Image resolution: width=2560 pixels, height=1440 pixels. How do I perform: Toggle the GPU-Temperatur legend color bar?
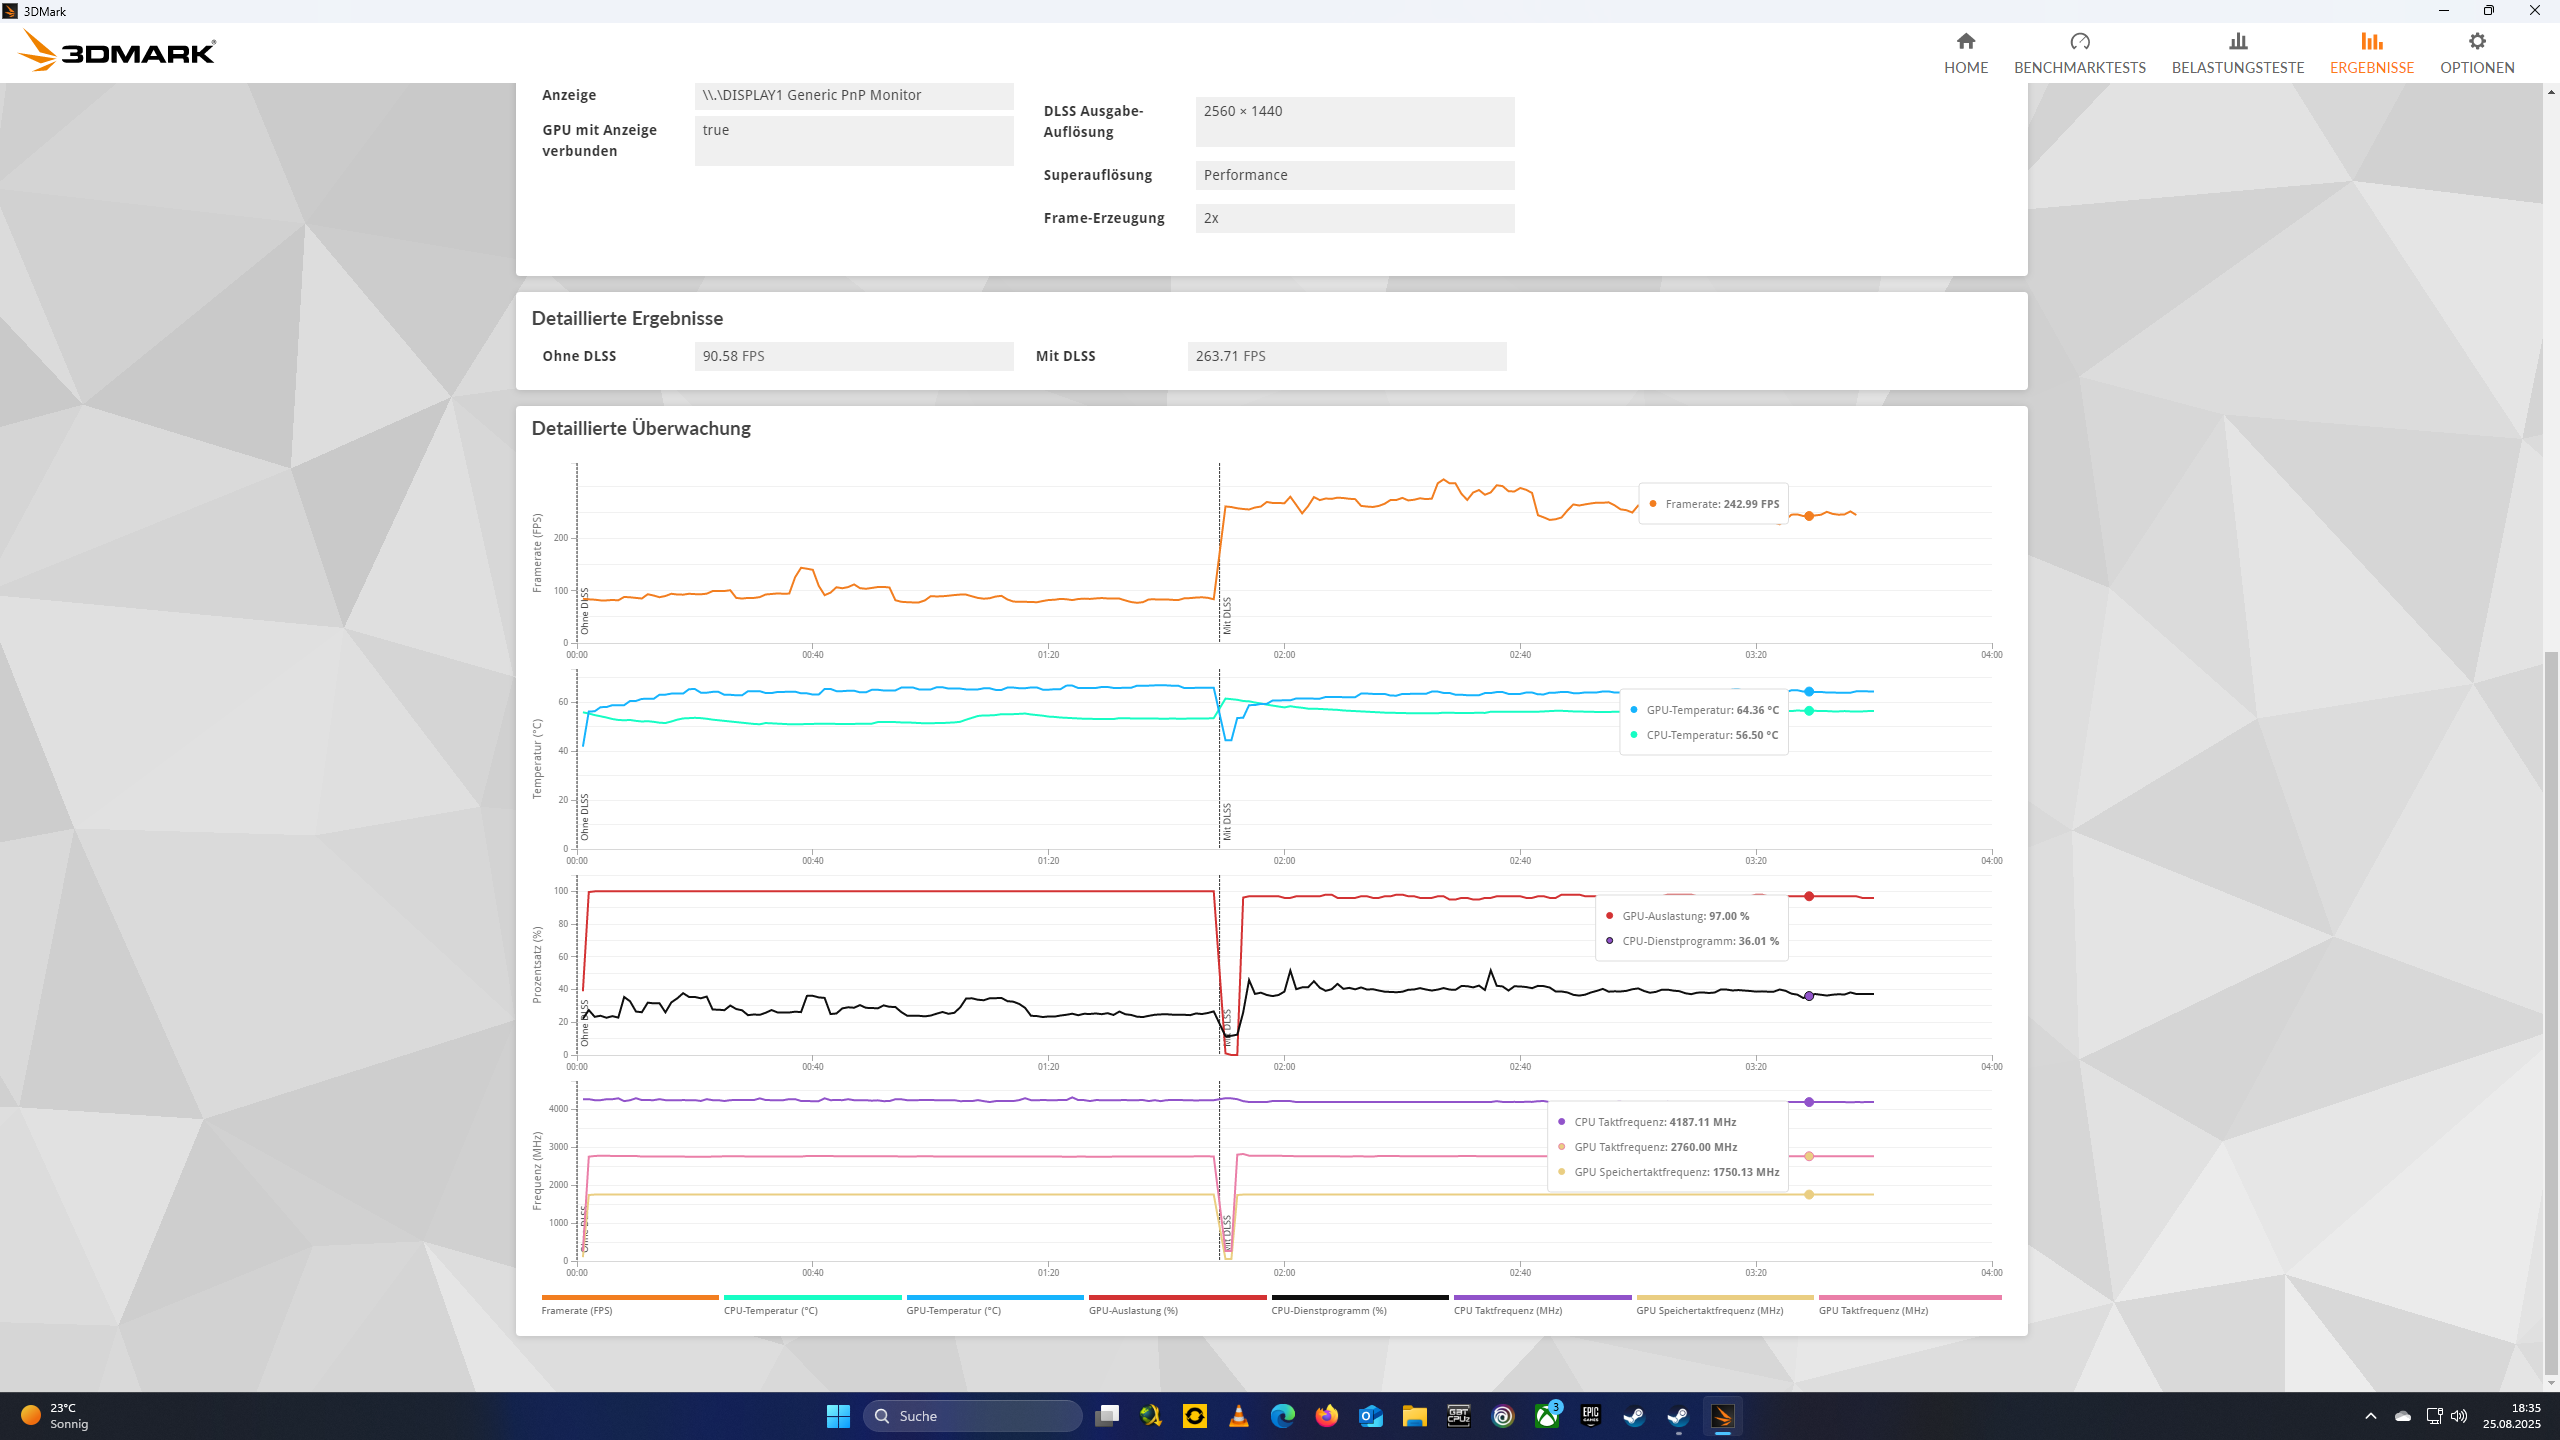994,1298
